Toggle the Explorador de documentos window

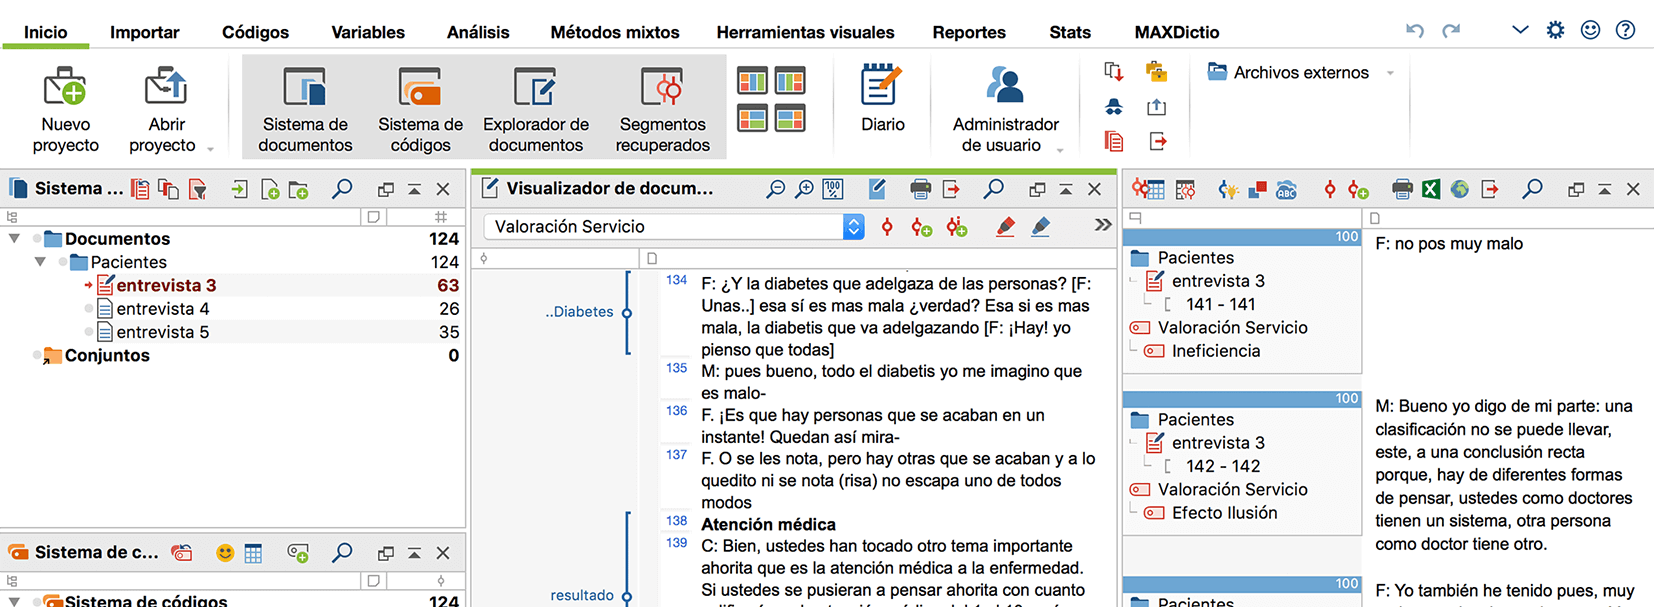pyautogui.click(x=536, y=108)
